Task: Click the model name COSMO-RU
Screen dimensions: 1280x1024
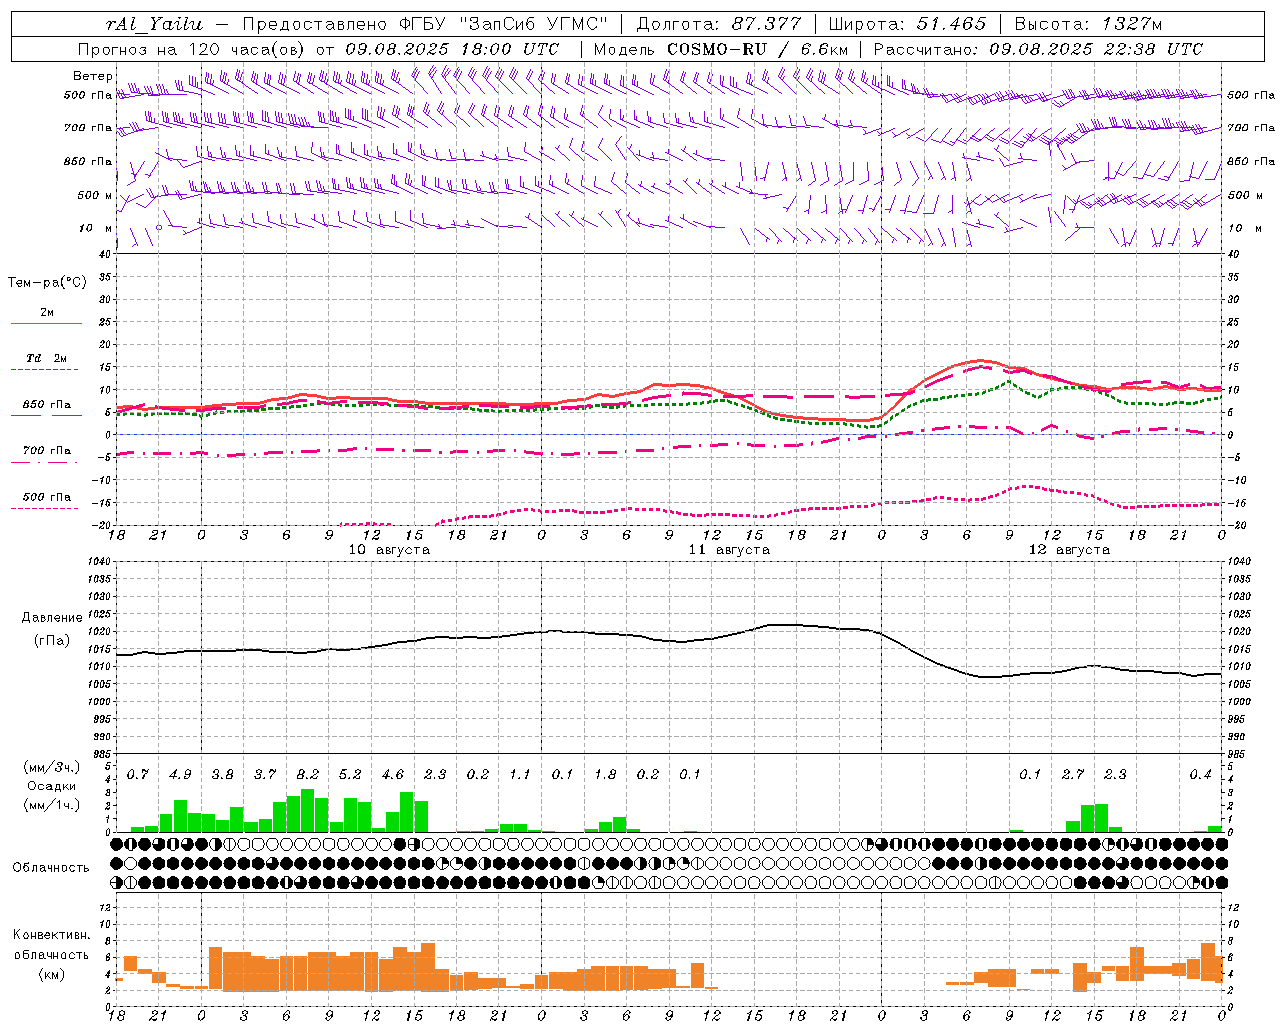Action: point(716,49)
